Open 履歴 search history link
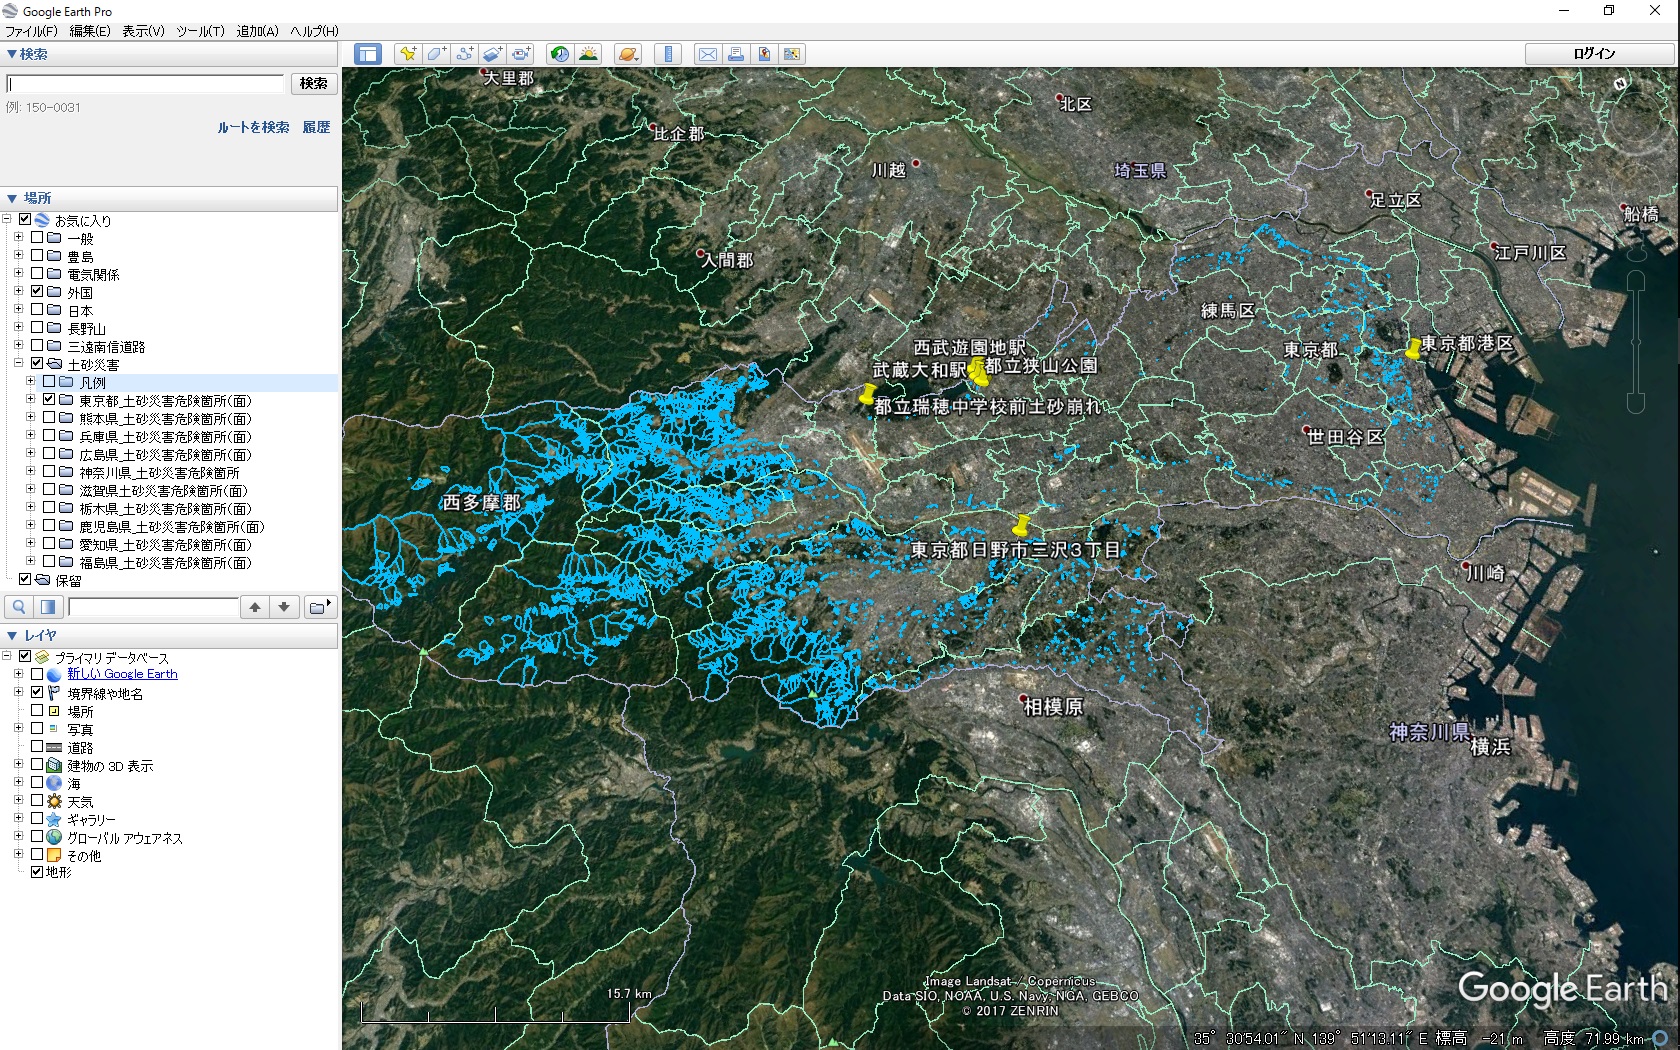Viewport: 1680px width, 1050px height. (316, 127)
